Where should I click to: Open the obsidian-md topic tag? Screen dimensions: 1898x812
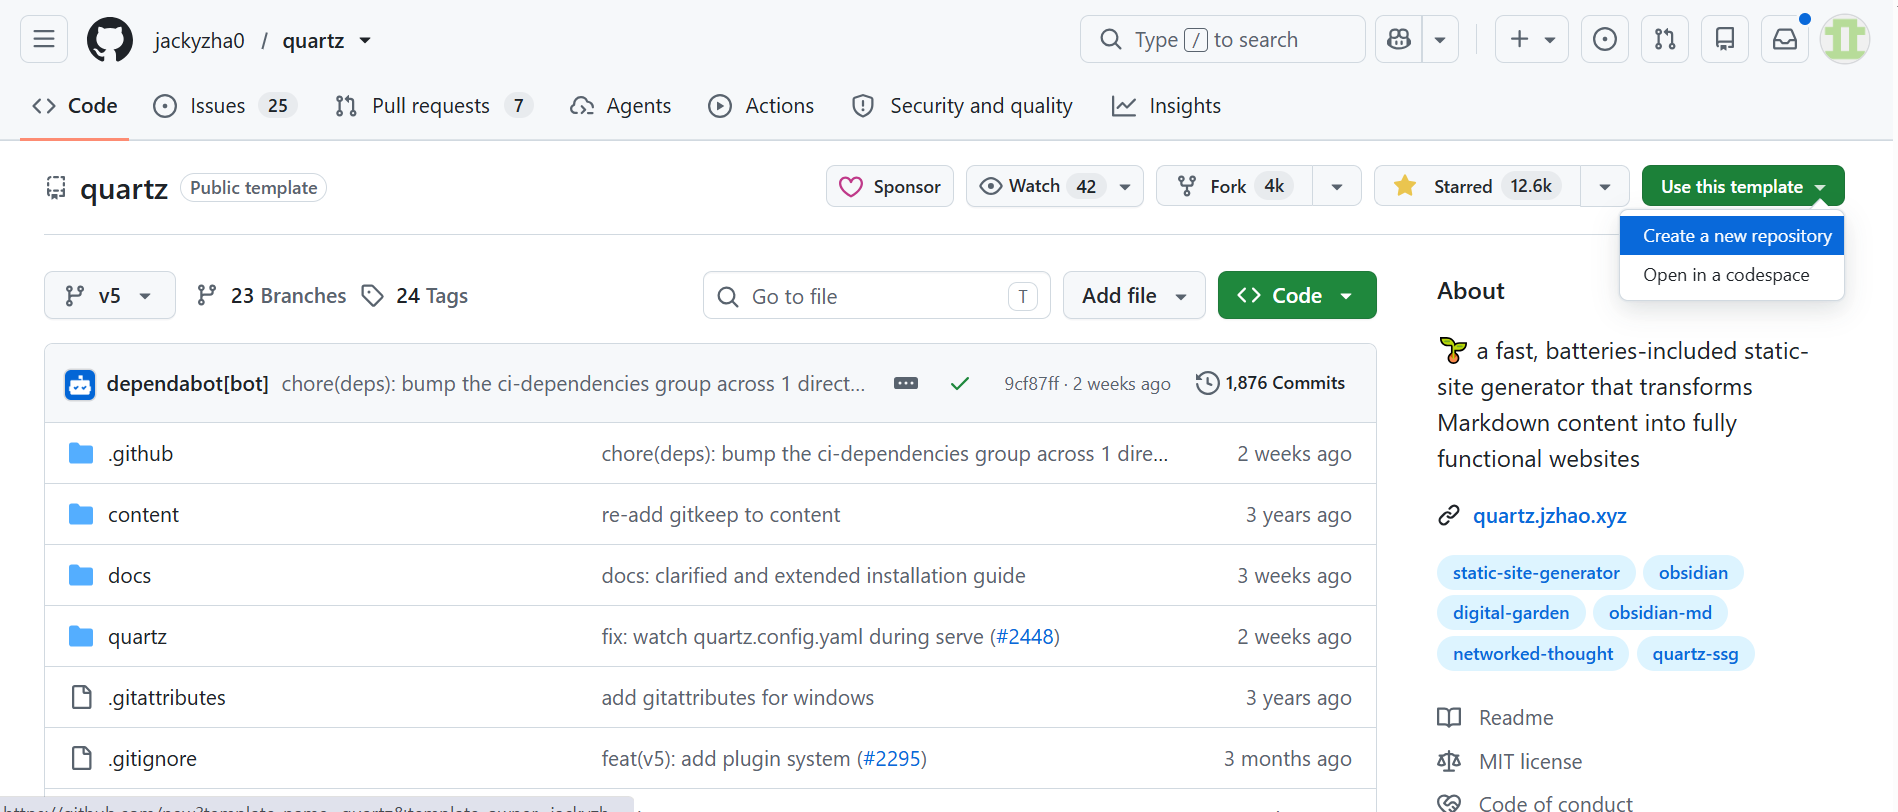point(1660,613)
